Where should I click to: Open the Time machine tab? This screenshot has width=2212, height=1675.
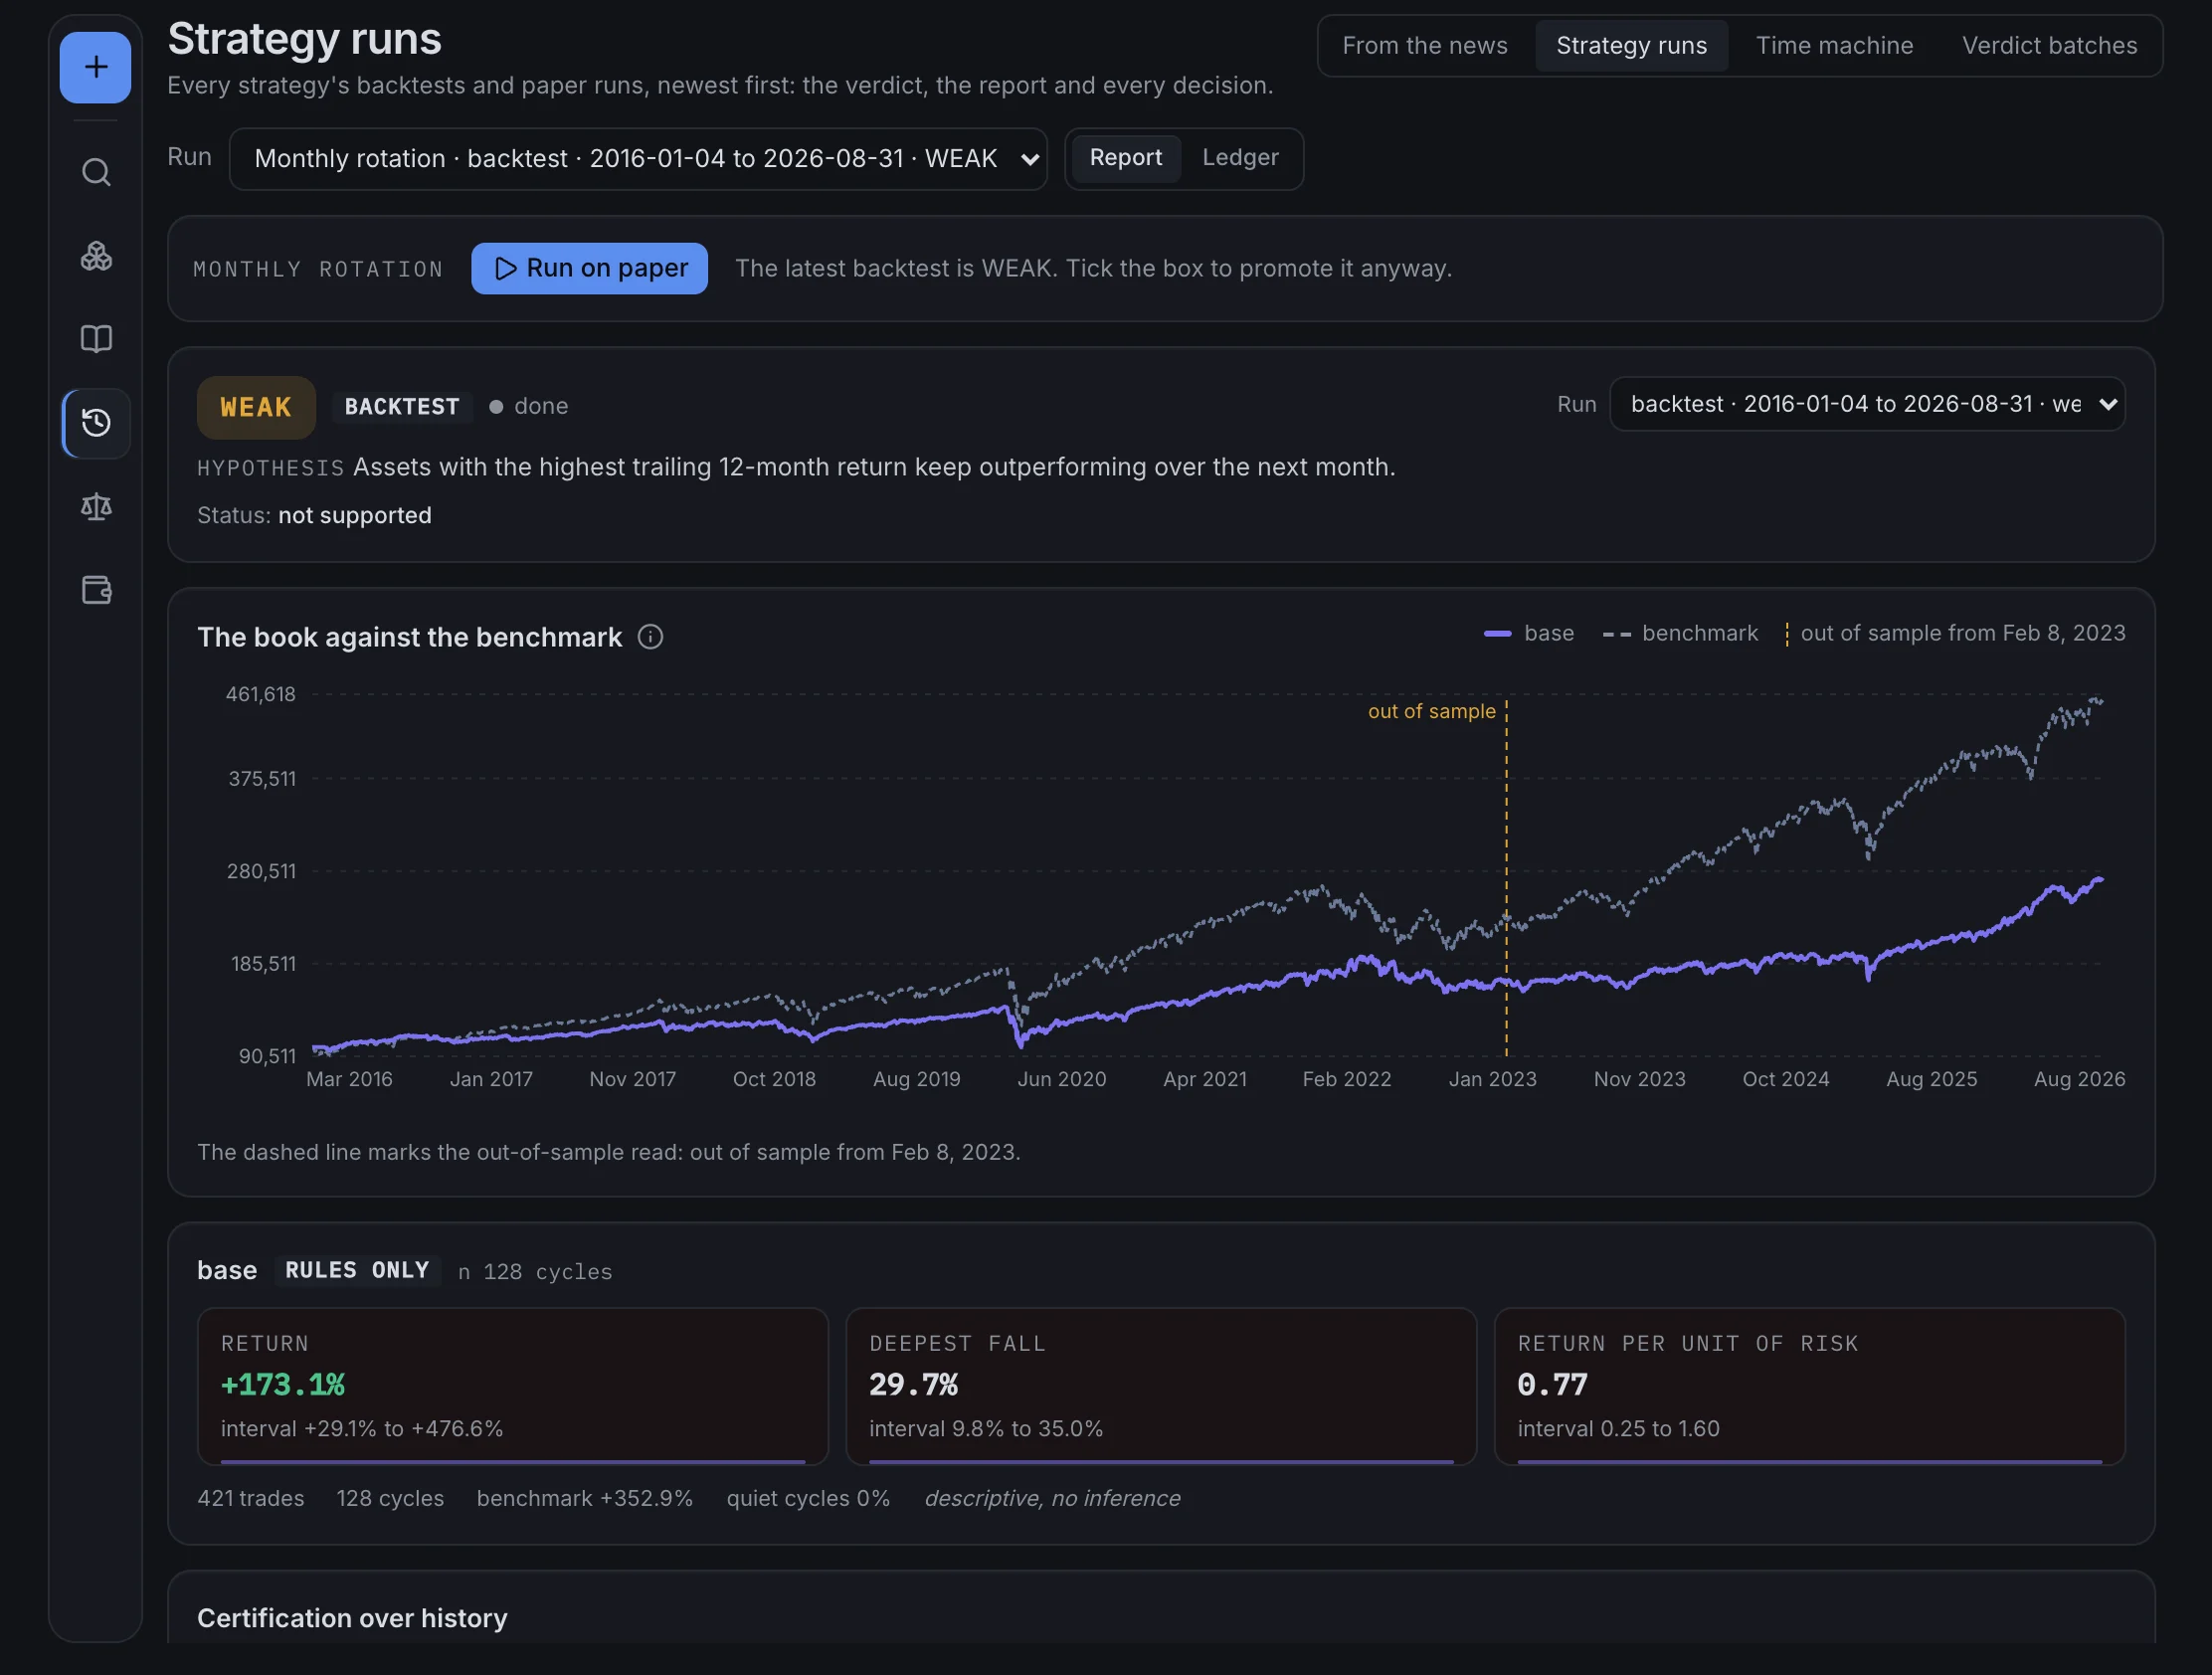click(1834, 46)
